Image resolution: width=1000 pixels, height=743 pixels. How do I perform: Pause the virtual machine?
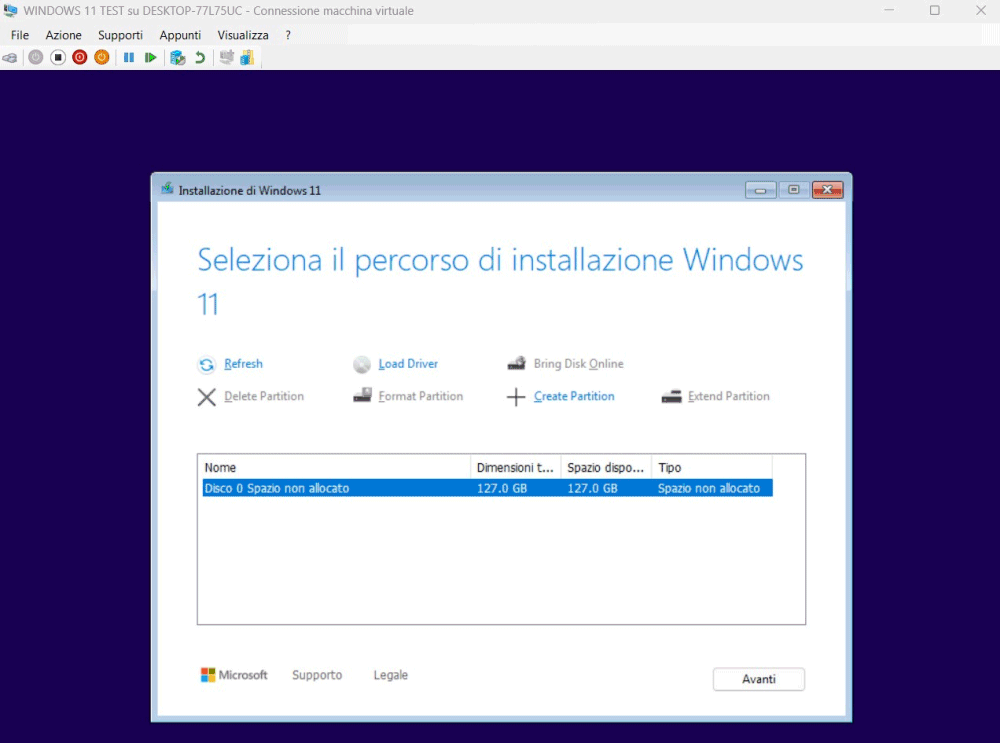point(129,57)
